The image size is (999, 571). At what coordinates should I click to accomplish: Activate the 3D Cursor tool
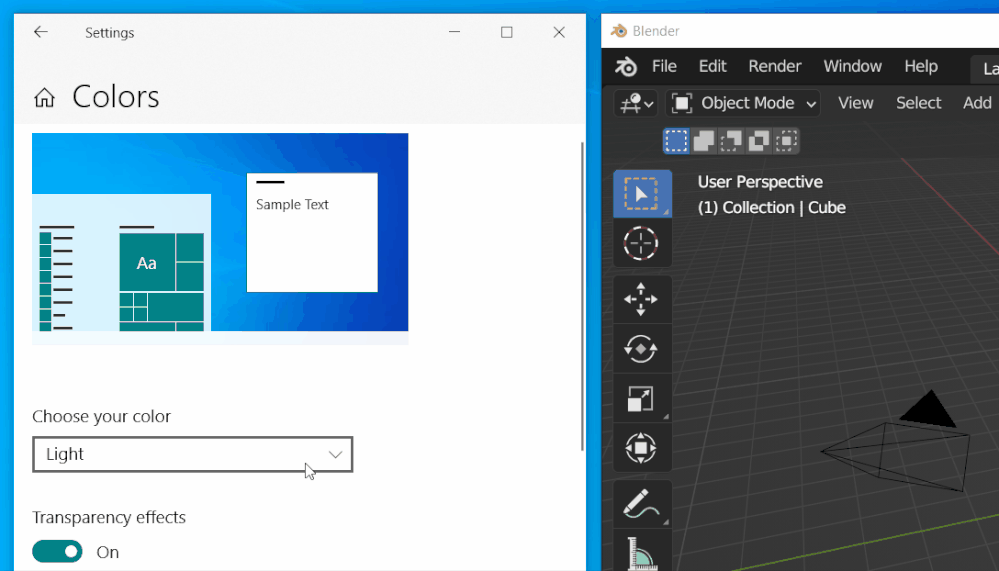tap(642, 243)
